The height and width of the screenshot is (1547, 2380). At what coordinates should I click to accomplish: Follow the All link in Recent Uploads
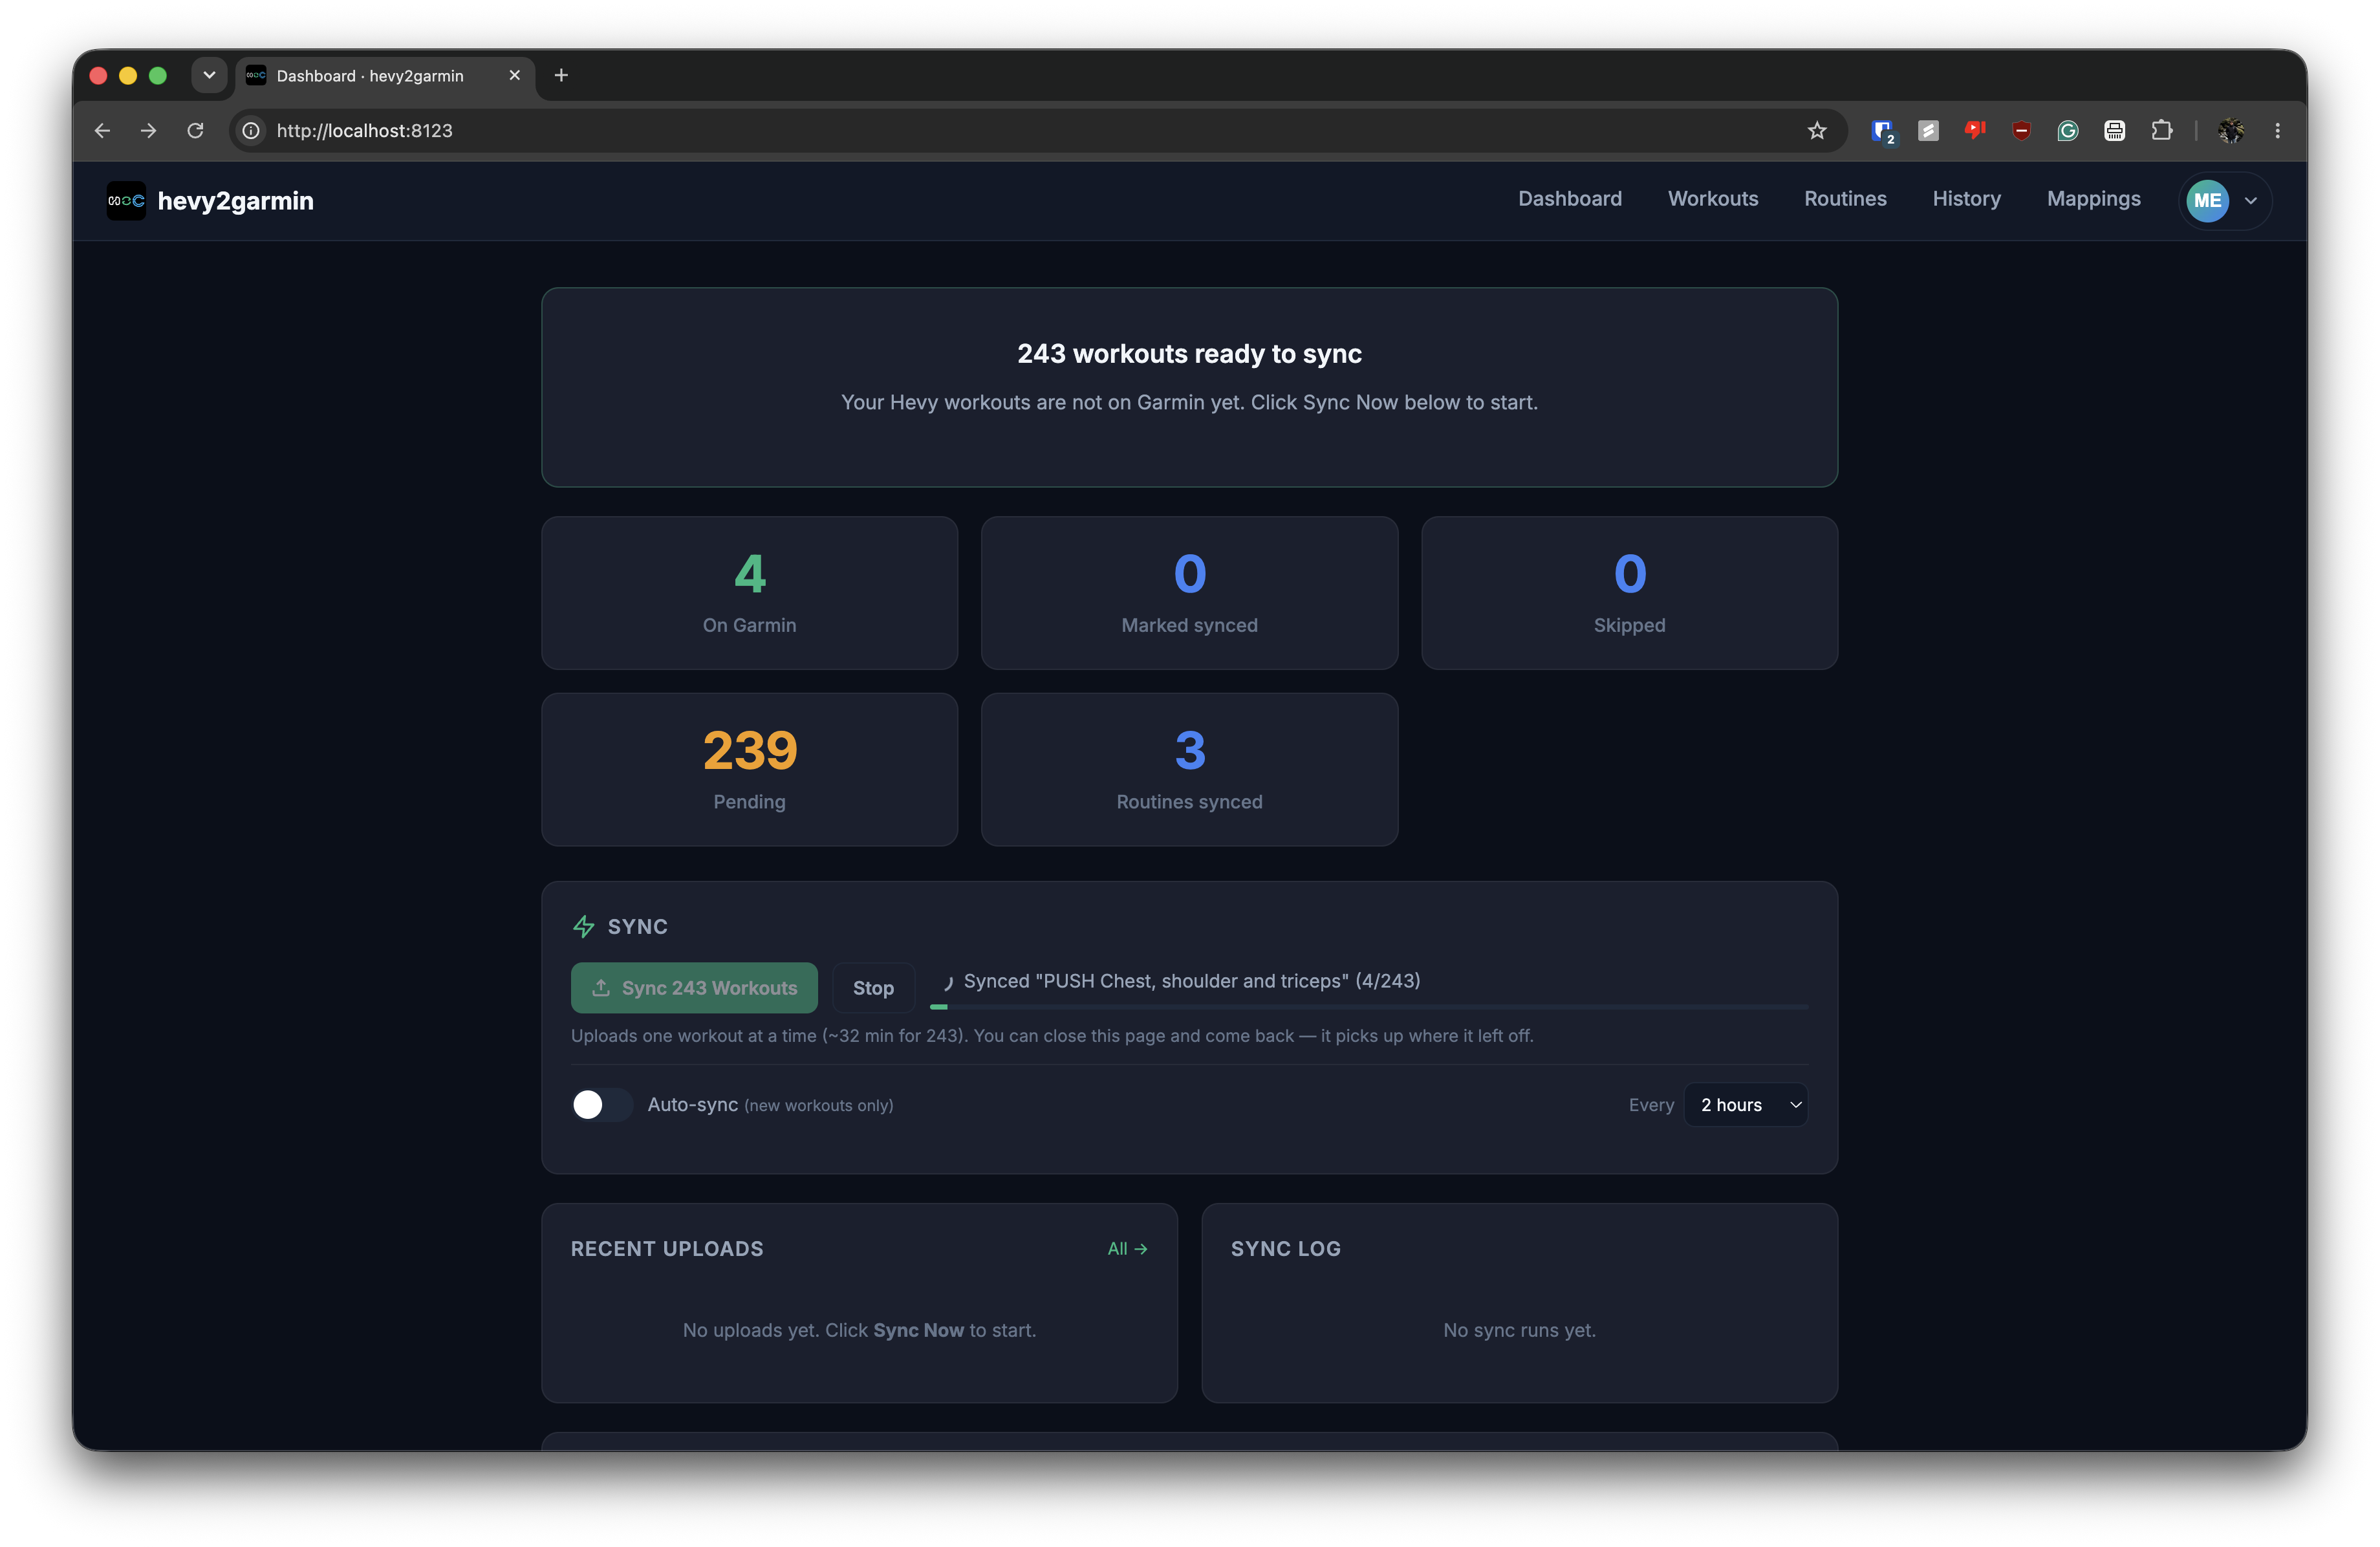coord(1127,1248)
